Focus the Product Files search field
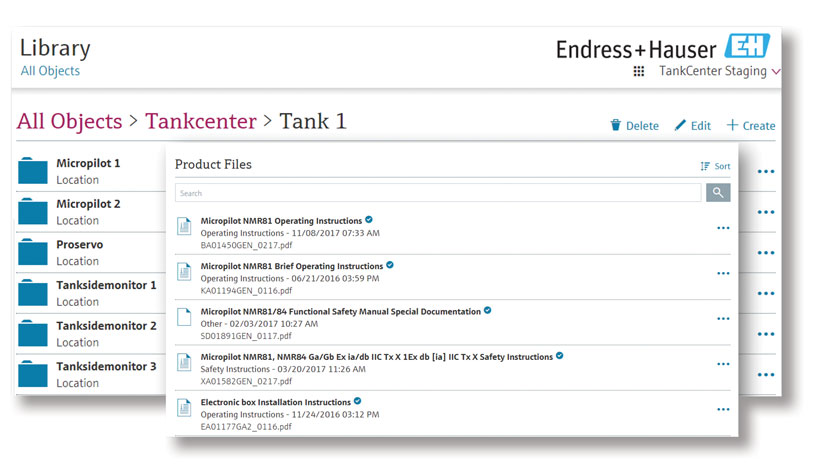 pyautogui.click(x=438, y=193)
